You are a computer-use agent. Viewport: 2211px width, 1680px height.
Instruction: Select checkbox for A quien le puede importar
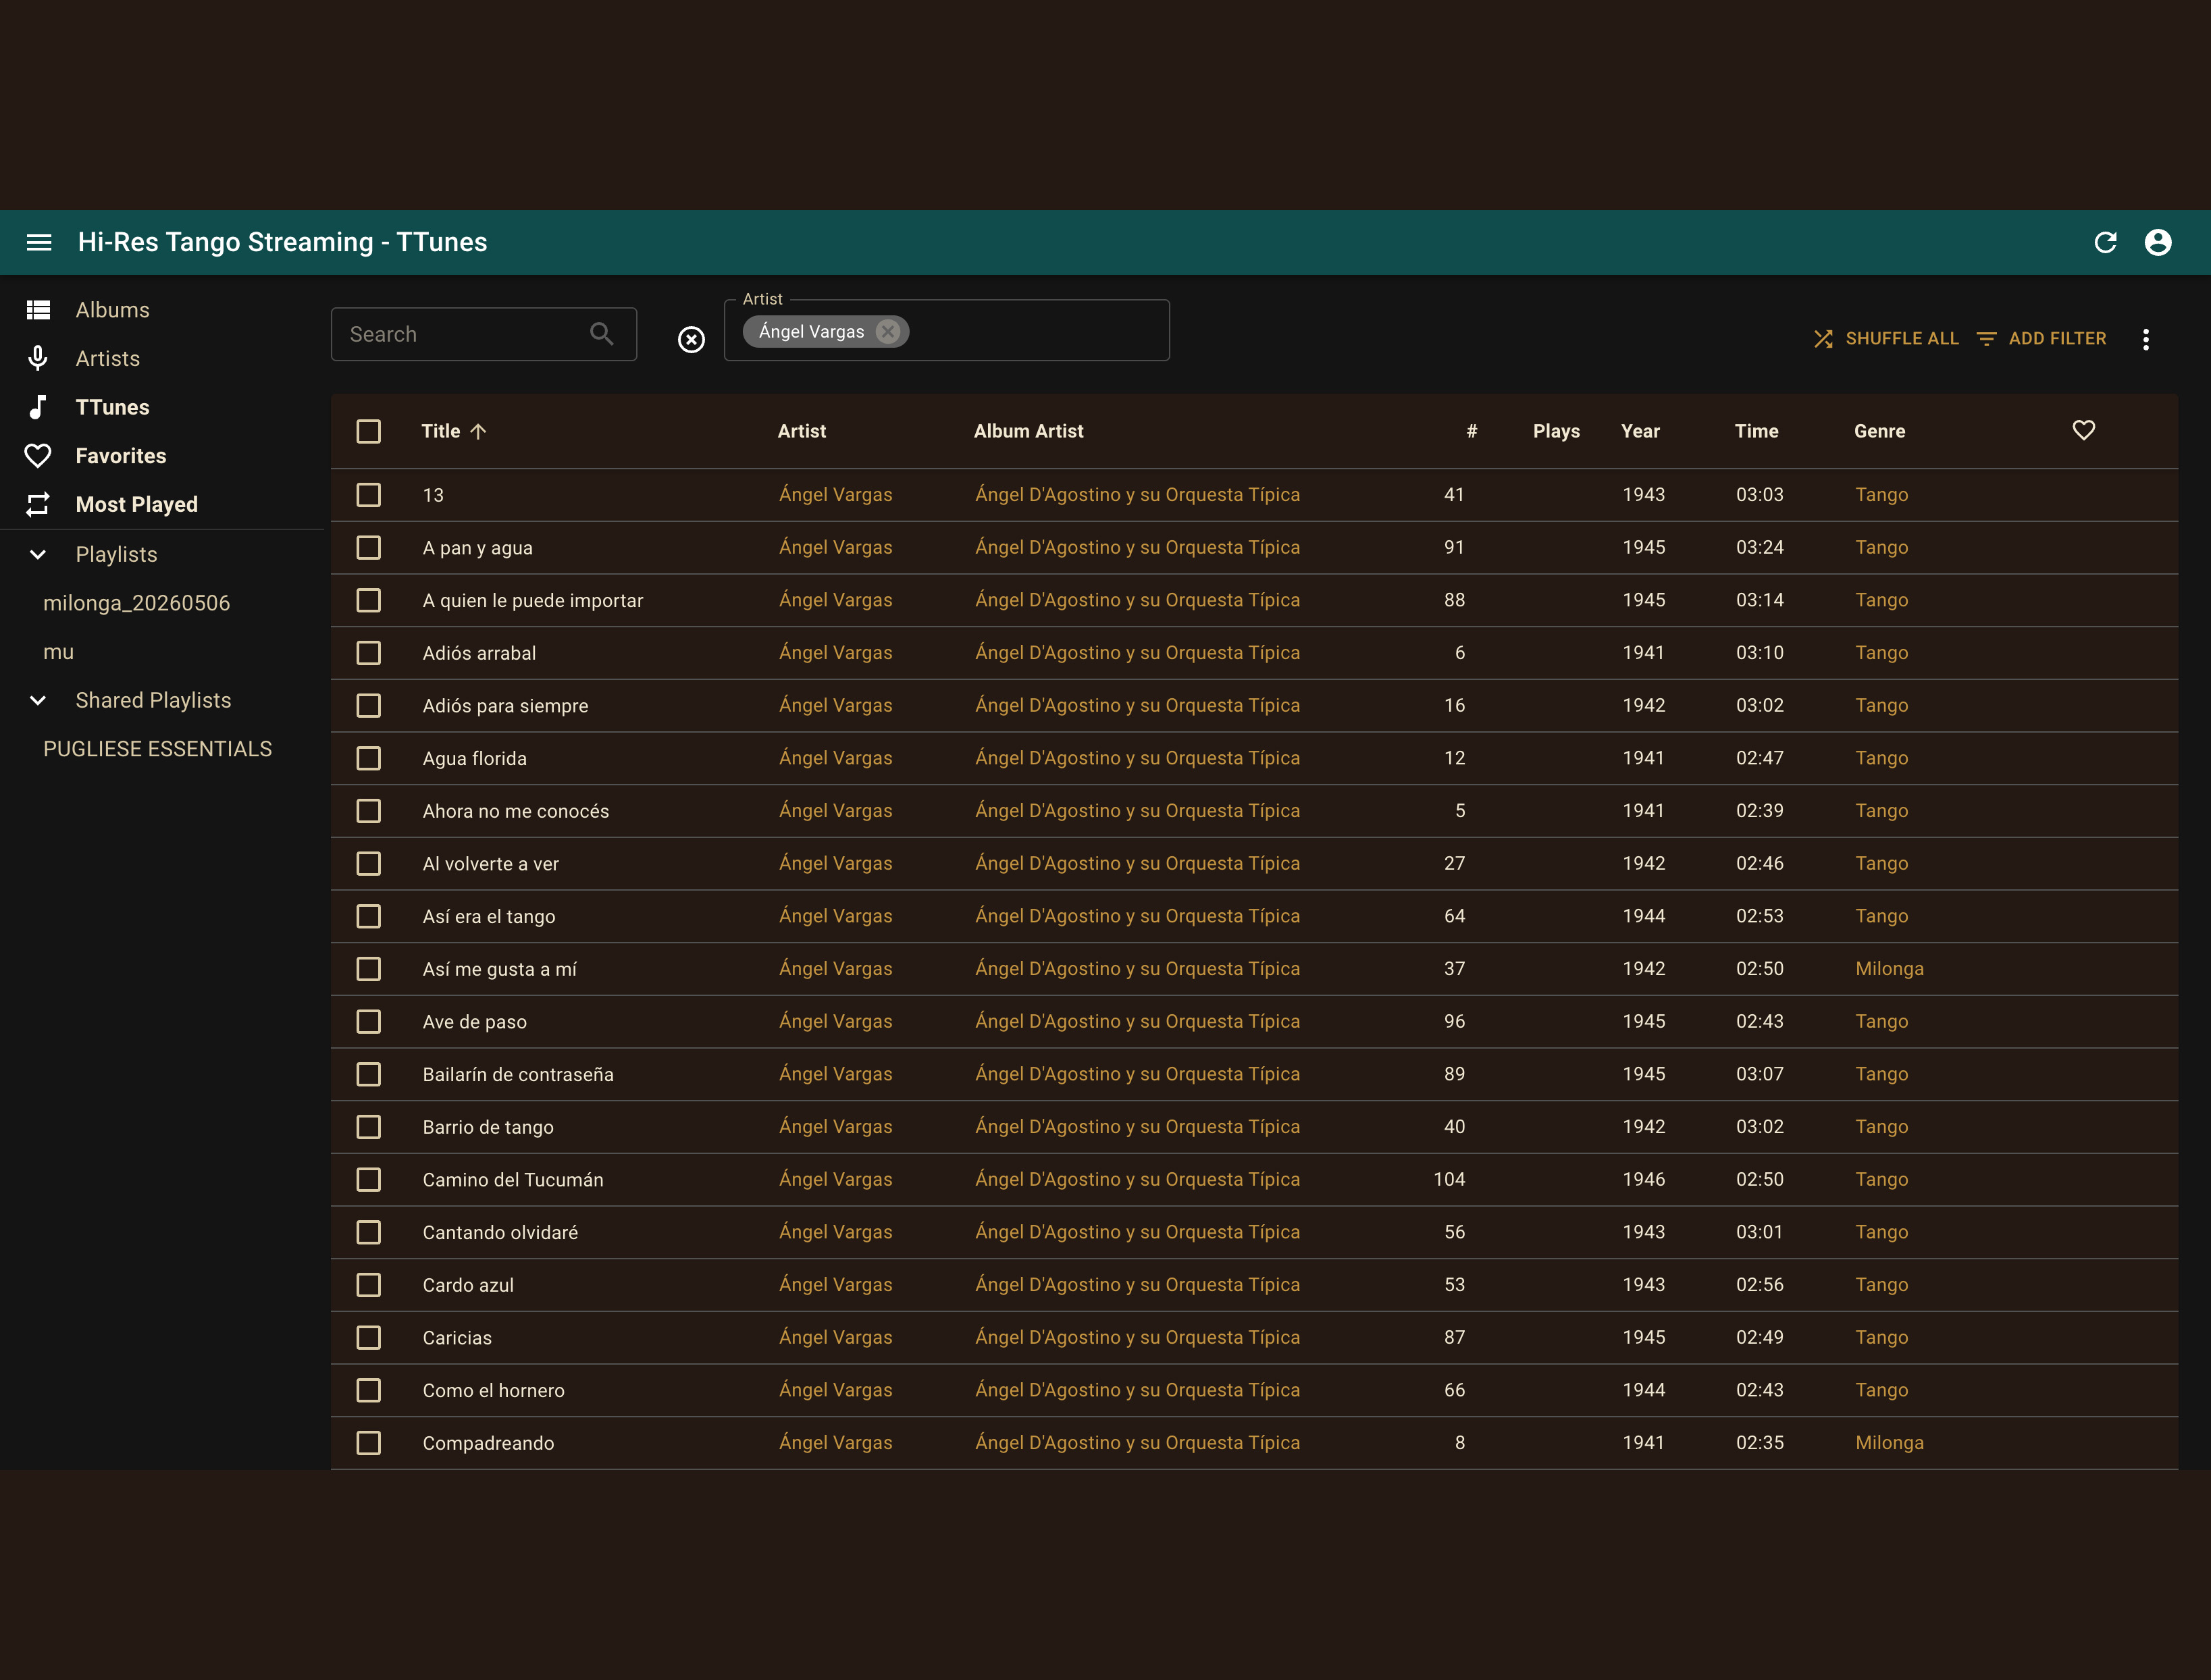pyautogui.click(x=369, y=600)
